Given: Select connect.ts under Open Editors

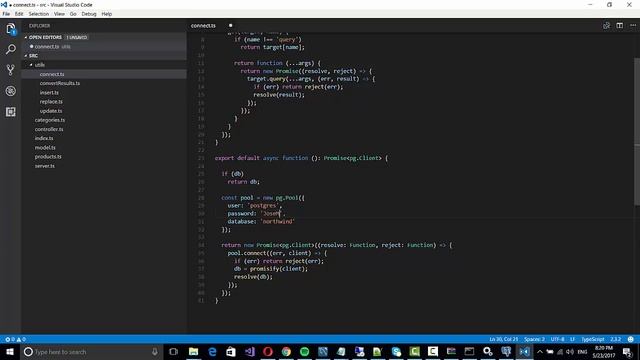Looking at the screenshot, I should click(x=104, y=47).
